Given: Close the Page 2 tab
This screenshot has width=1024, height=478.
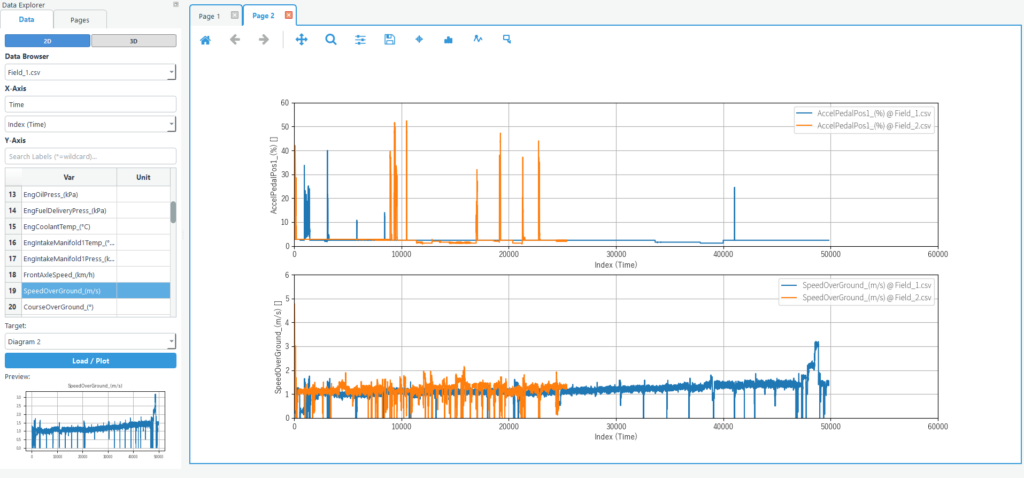Looking at the screenshot, I should pos(289,16).
